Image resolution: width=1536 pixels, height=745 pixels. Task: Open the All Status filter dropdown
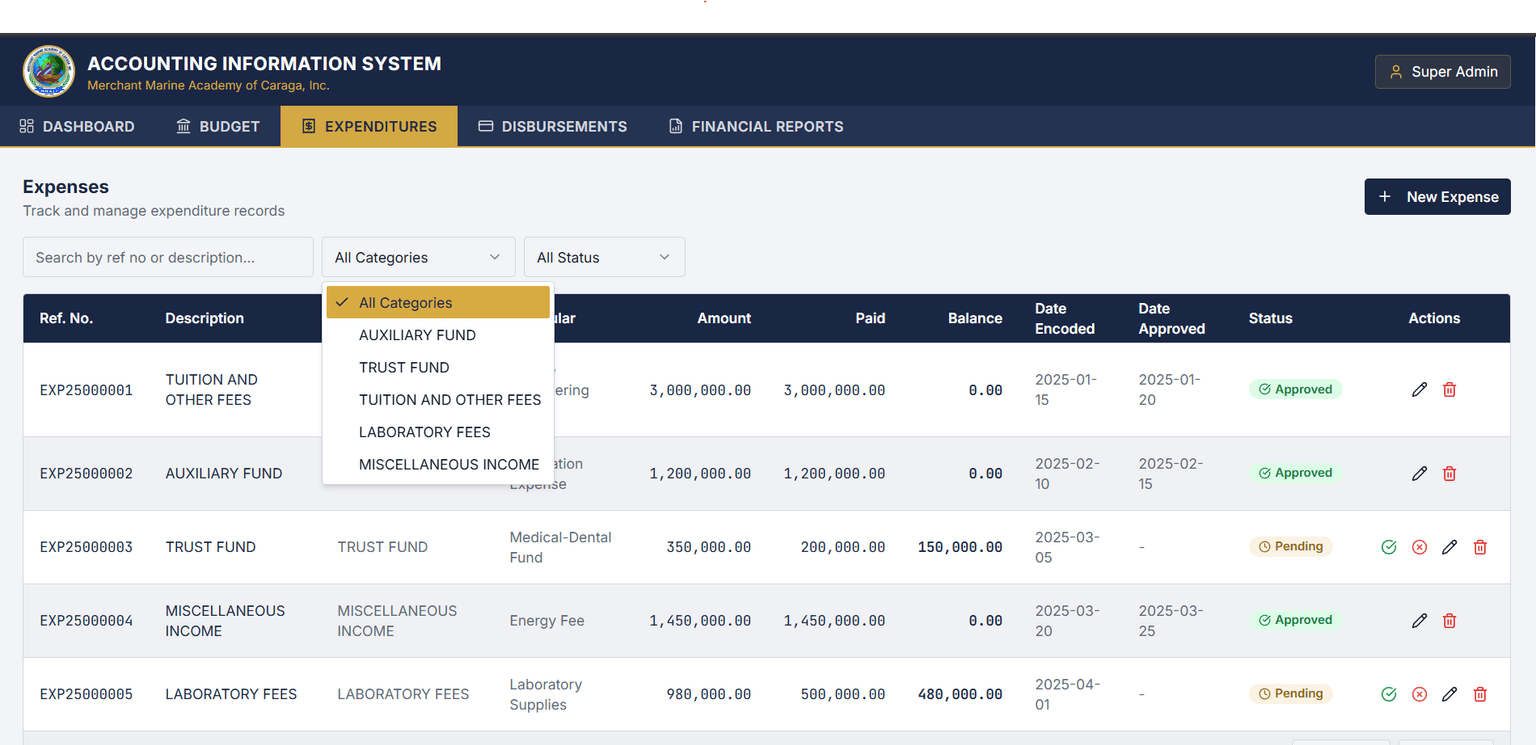pos(604,257)
